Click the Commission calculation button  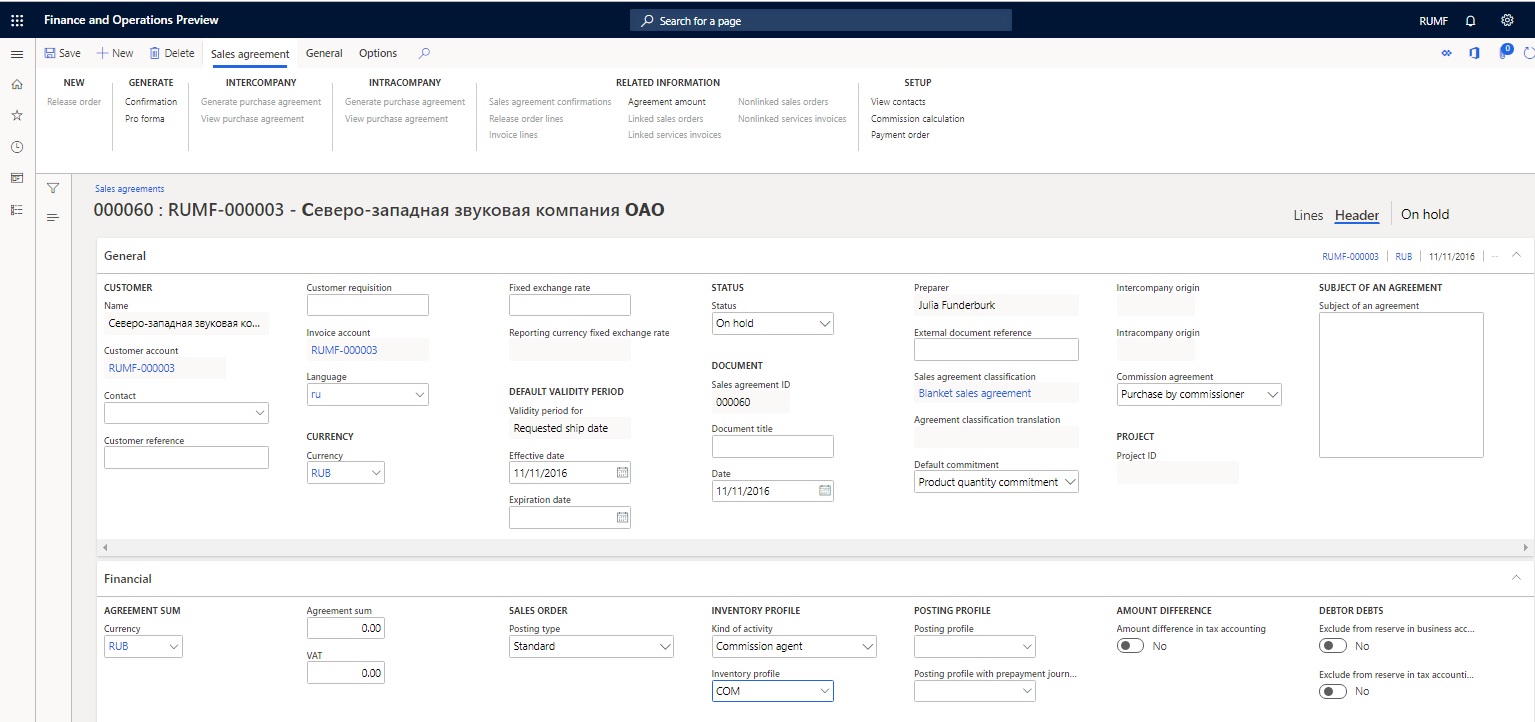coord(918,118)
